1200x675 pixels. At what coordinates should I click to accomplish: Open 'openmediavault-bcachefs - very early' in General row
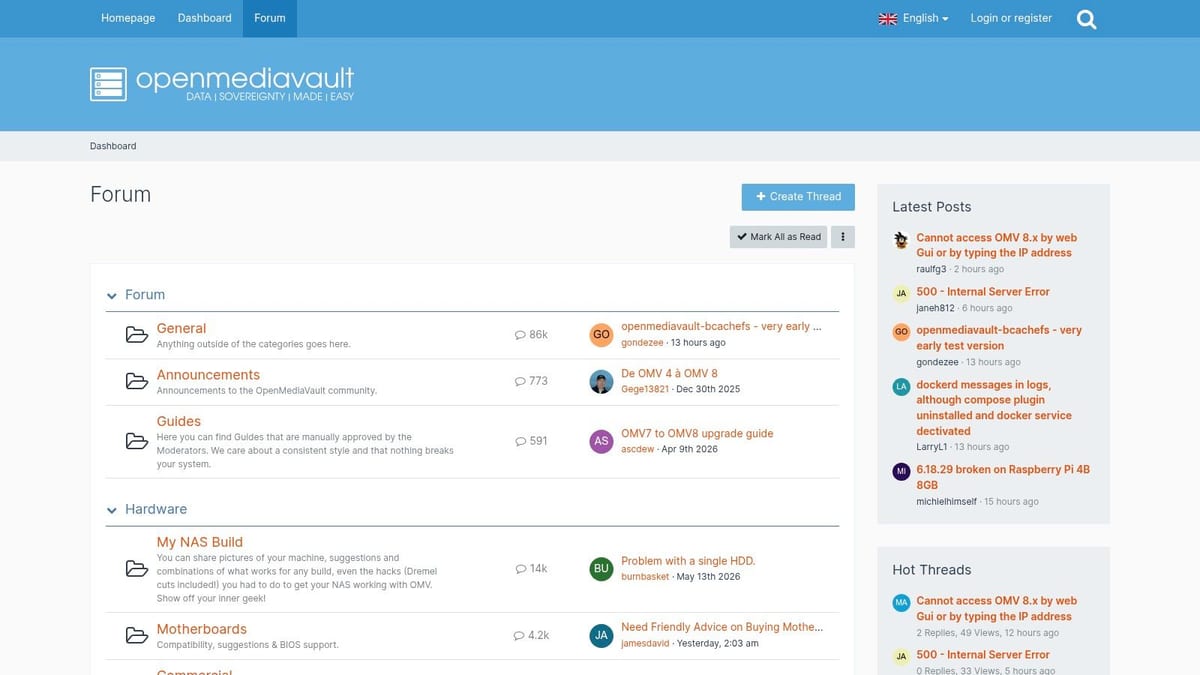pyautogui.click(x=721, y=326)
